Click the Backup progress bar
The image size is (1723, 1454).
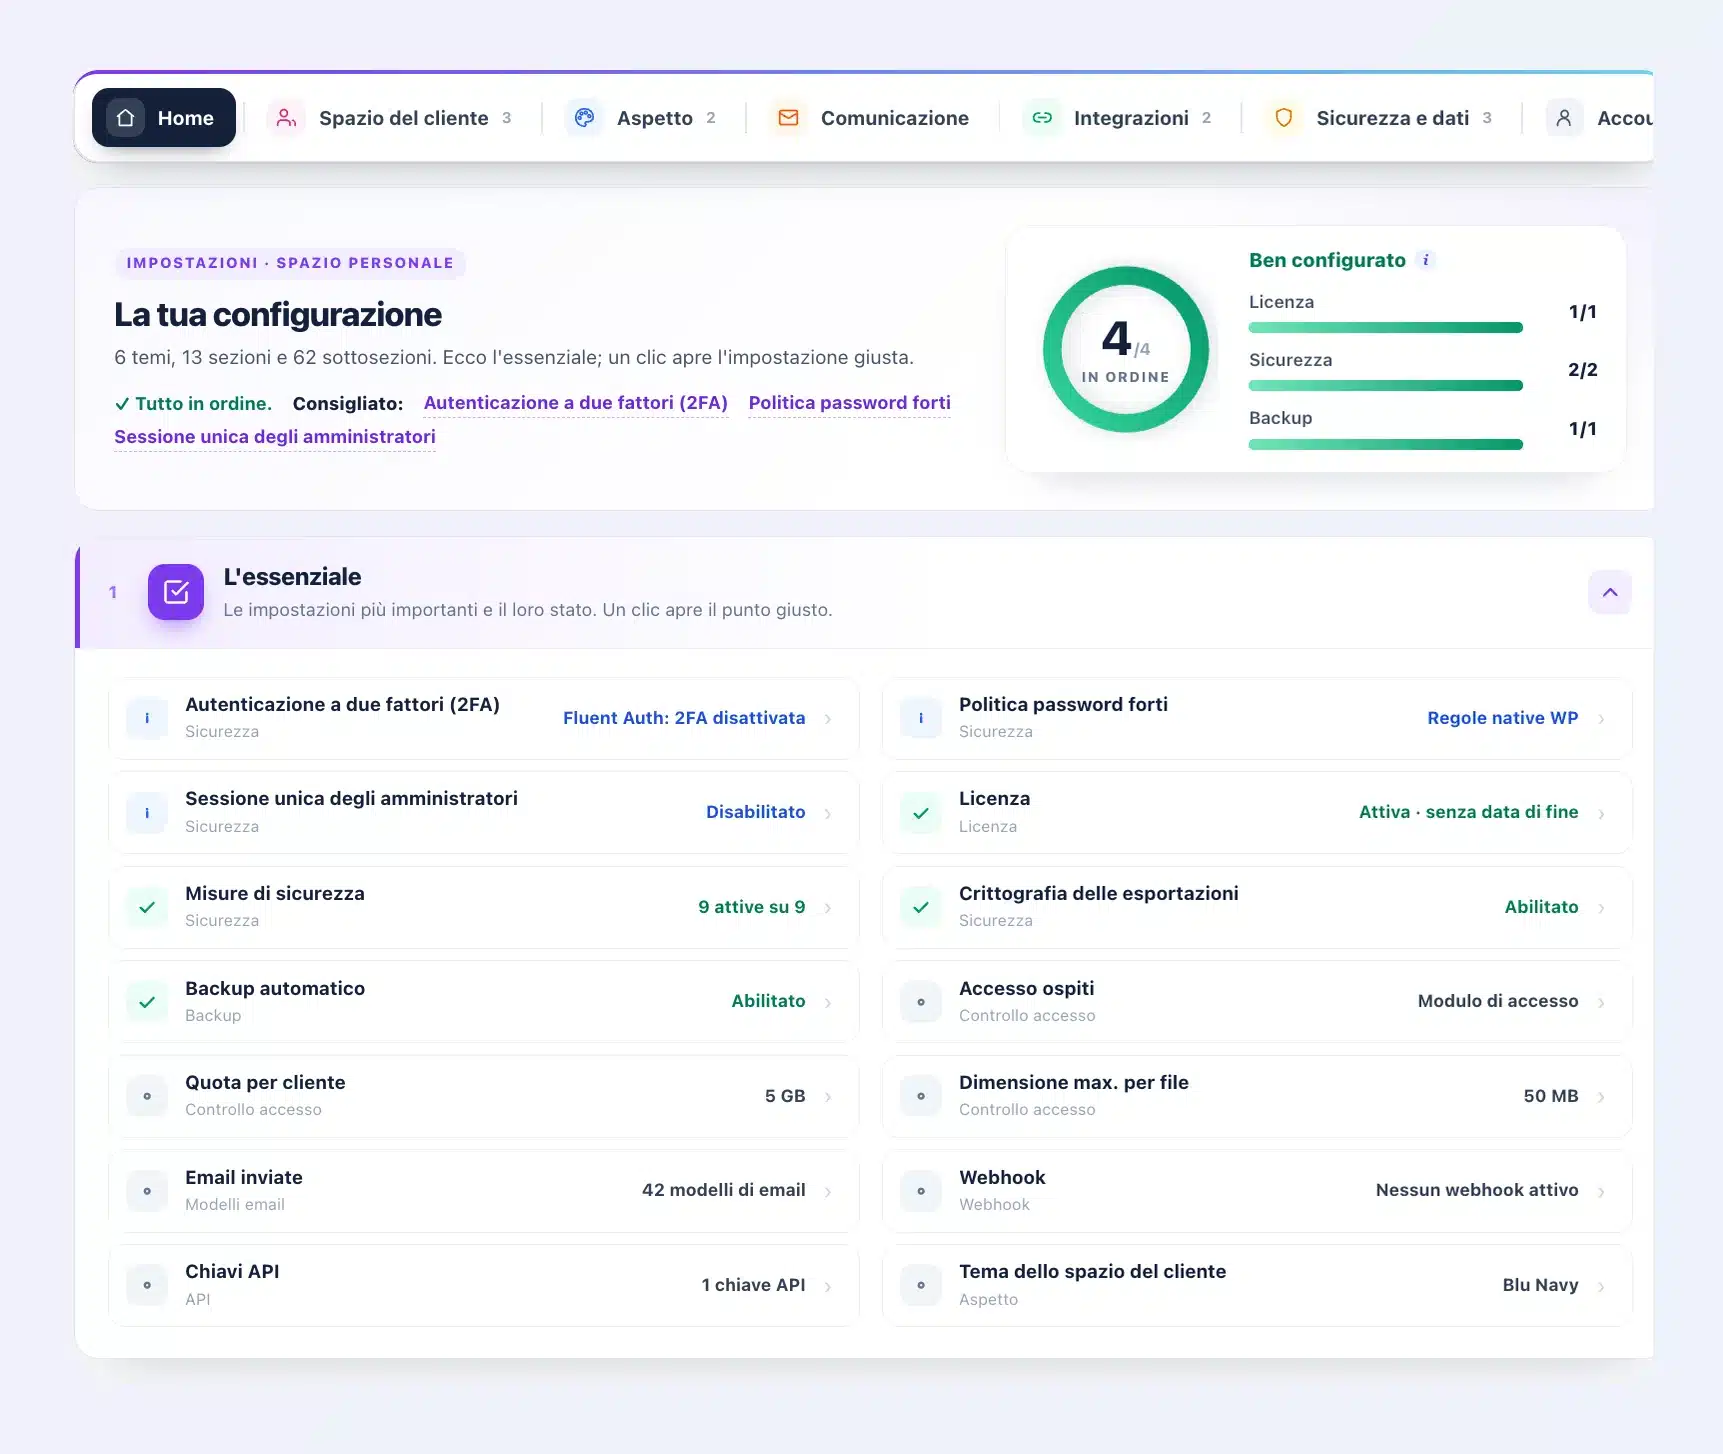1386,444
